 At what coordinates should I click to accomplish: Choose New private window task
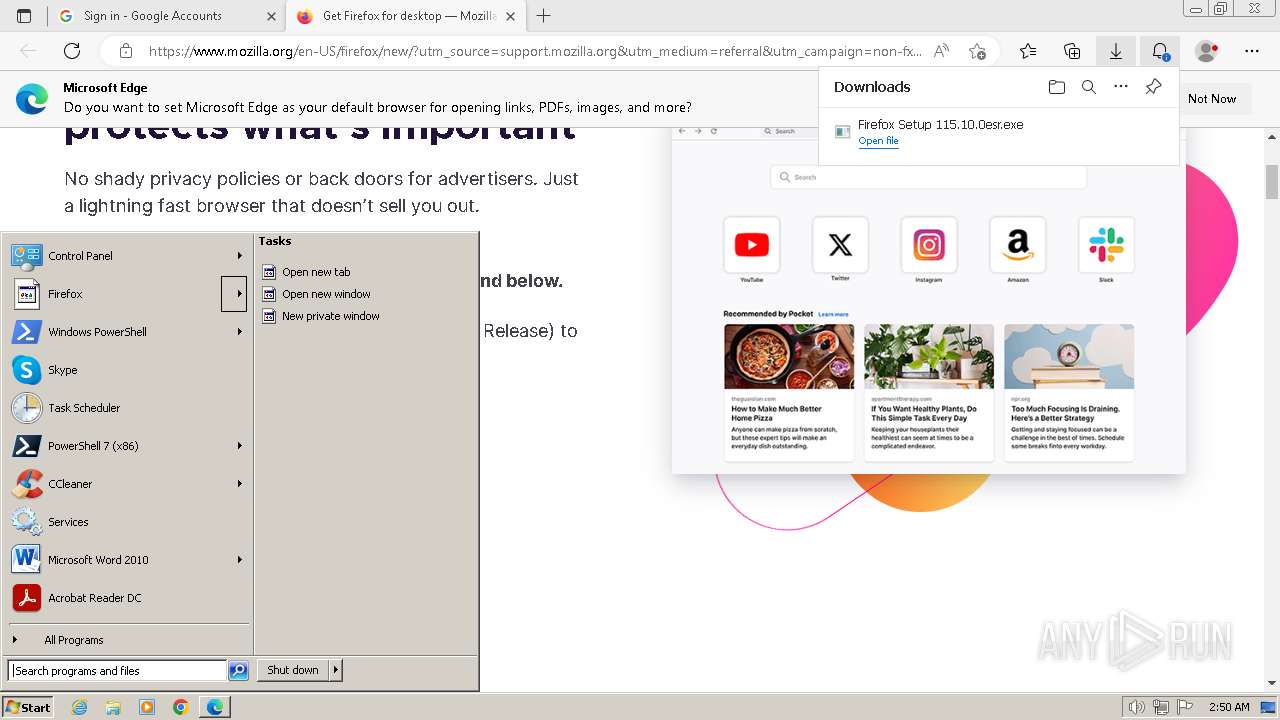(x=320, y=316)
